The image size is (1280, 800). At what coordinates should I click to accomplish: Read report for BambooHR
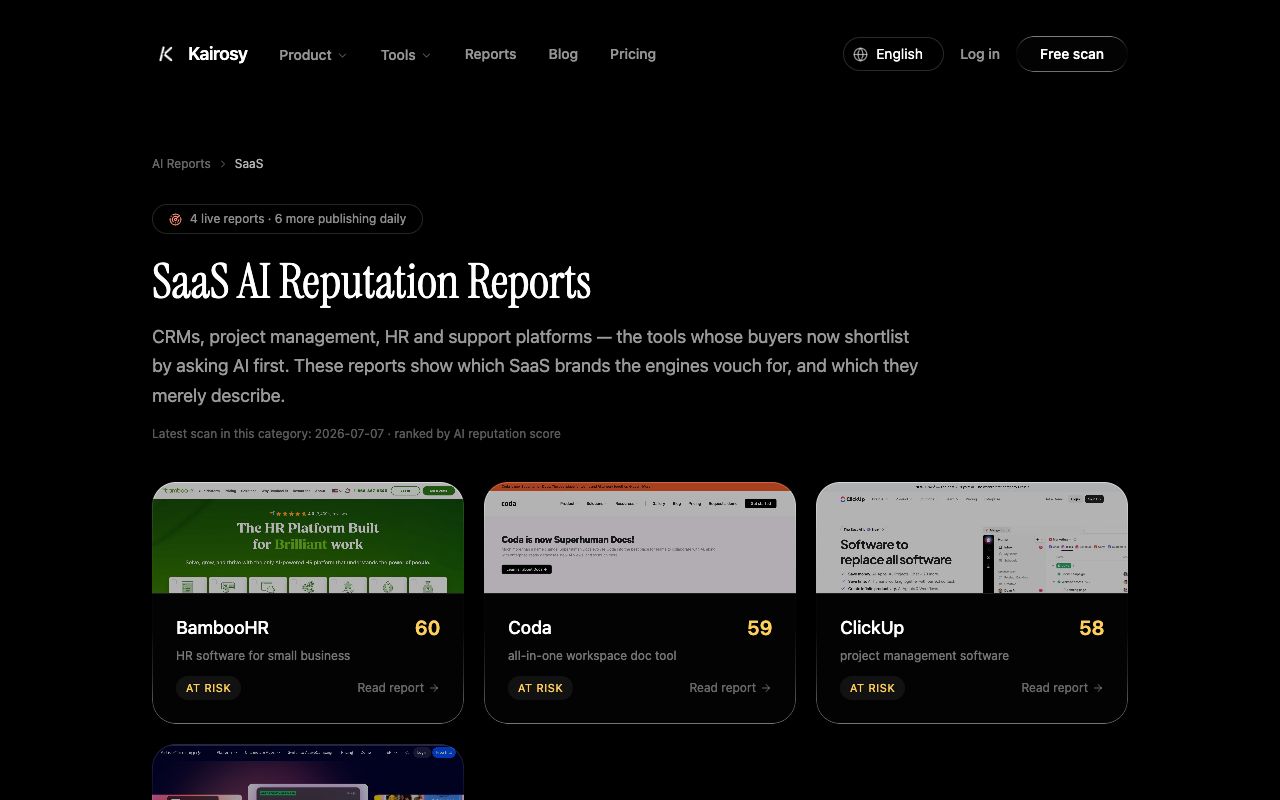pos(398,688)
